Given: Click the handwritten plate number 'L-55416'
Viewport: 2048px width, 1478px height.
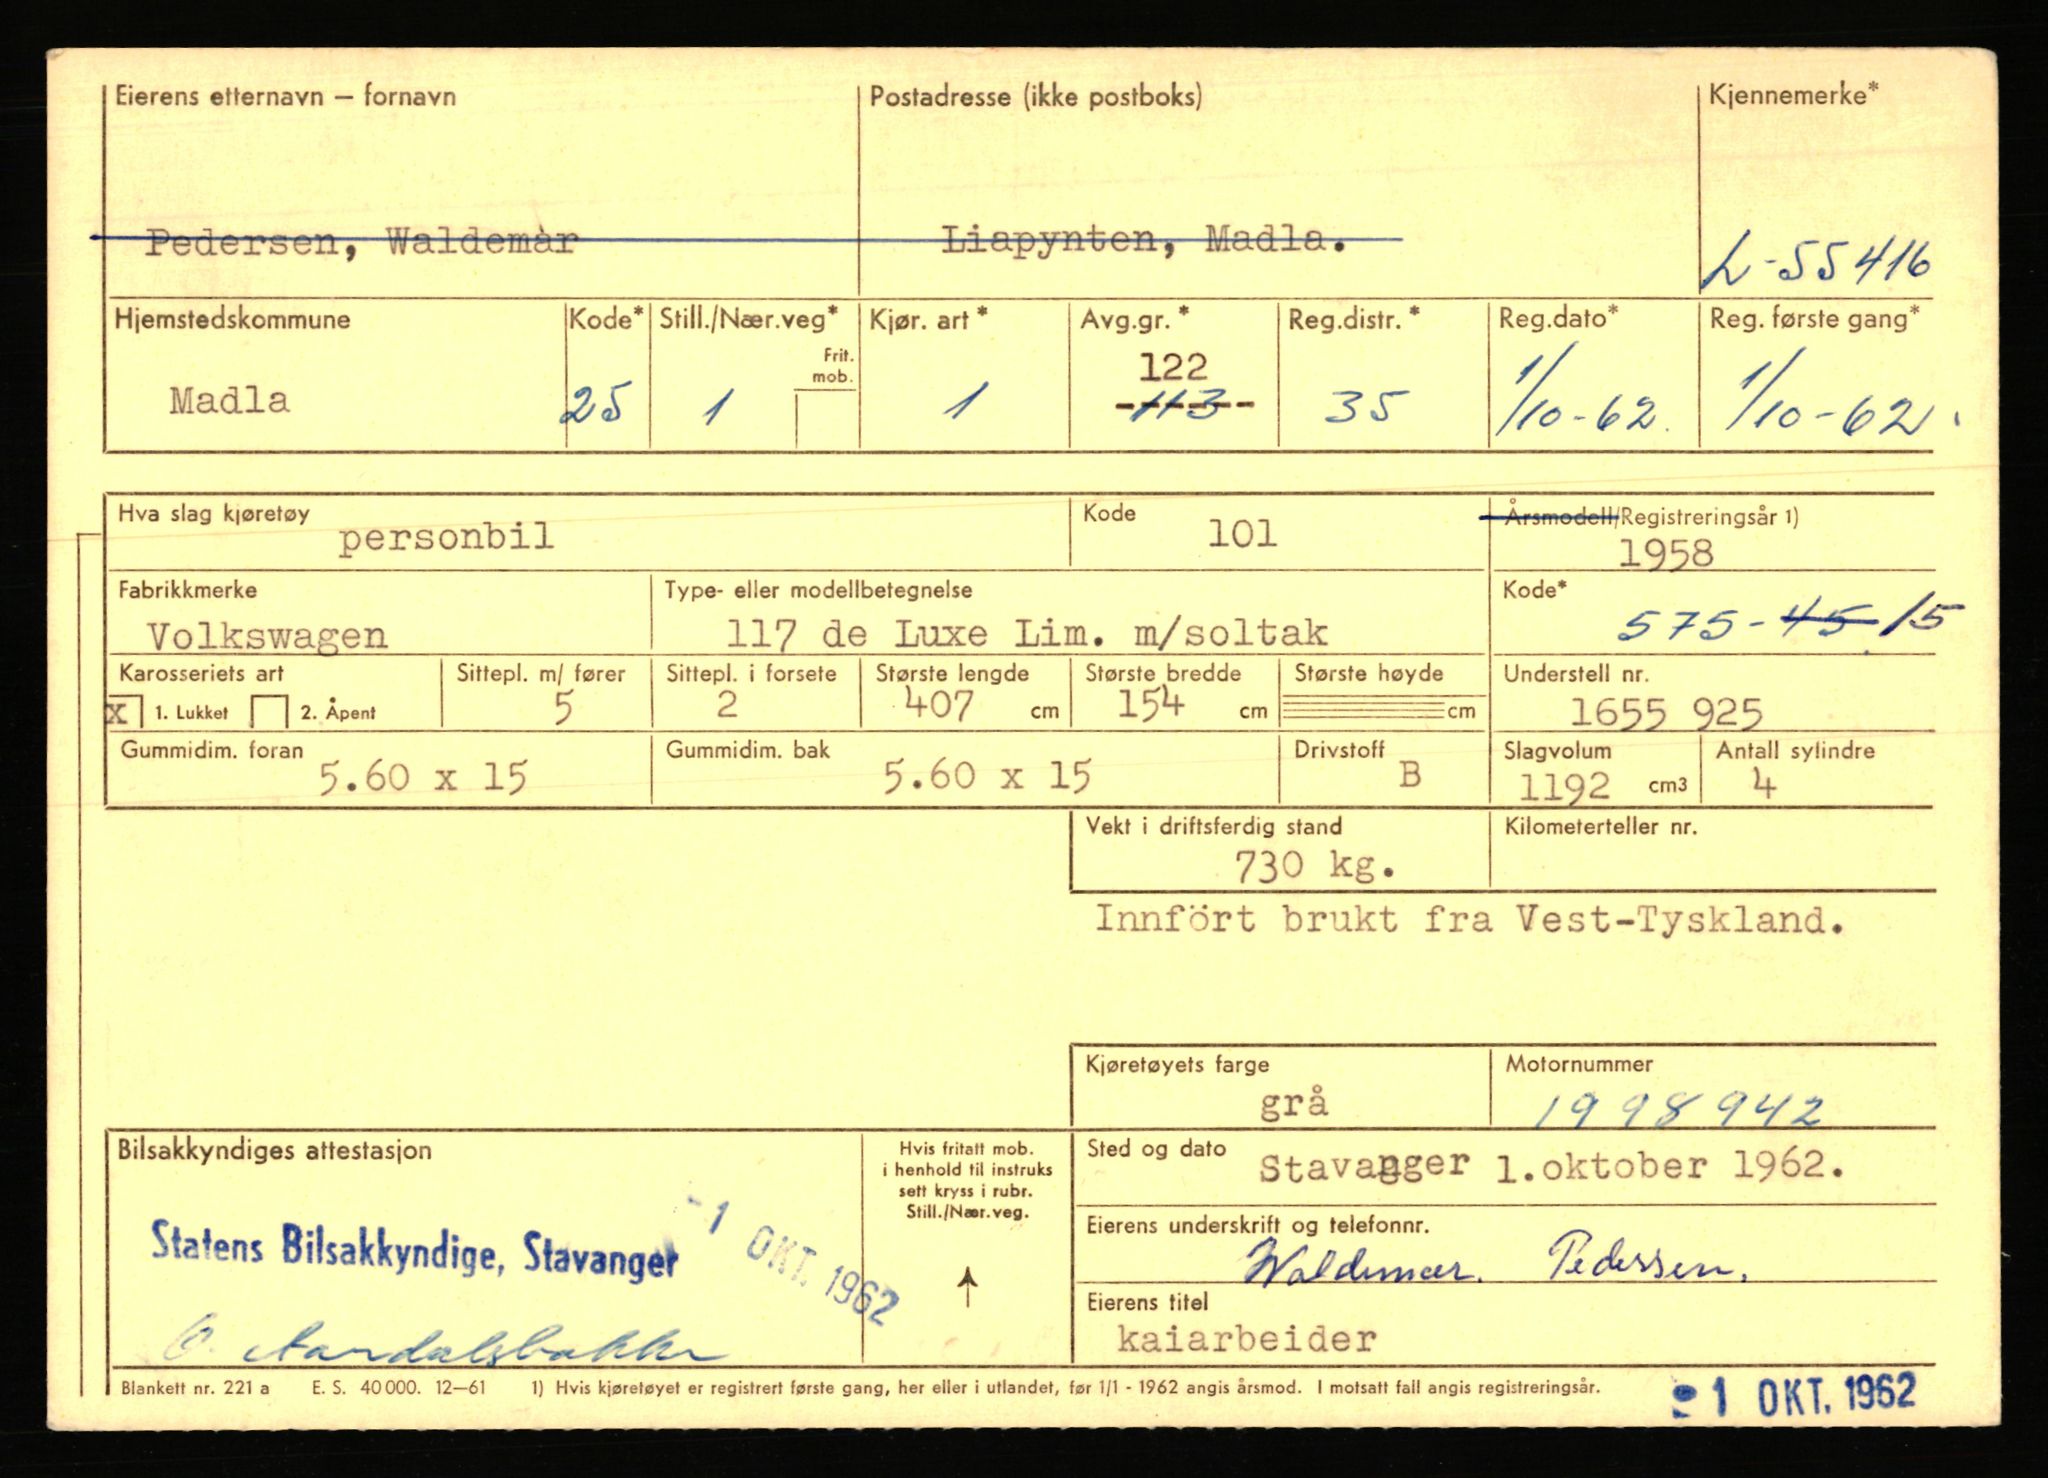Looking at the screenshot, I should [x=1816, y=263].
